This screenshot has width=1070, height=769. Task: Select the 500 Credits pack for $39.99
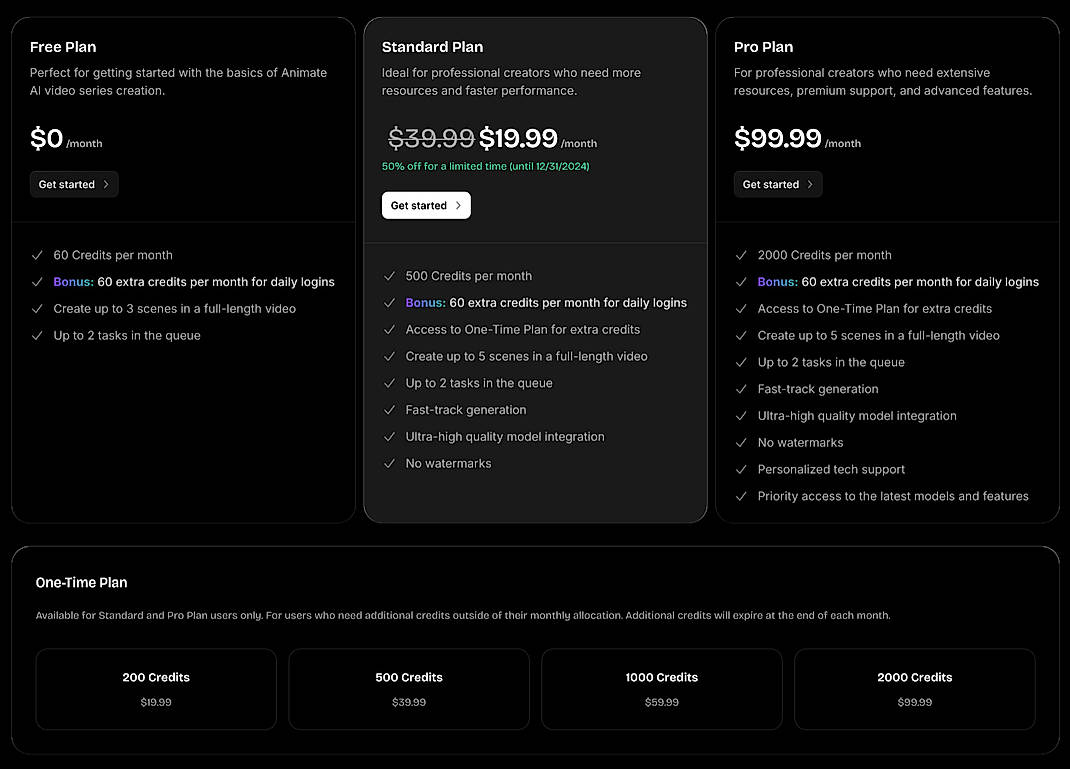[408, 689]
